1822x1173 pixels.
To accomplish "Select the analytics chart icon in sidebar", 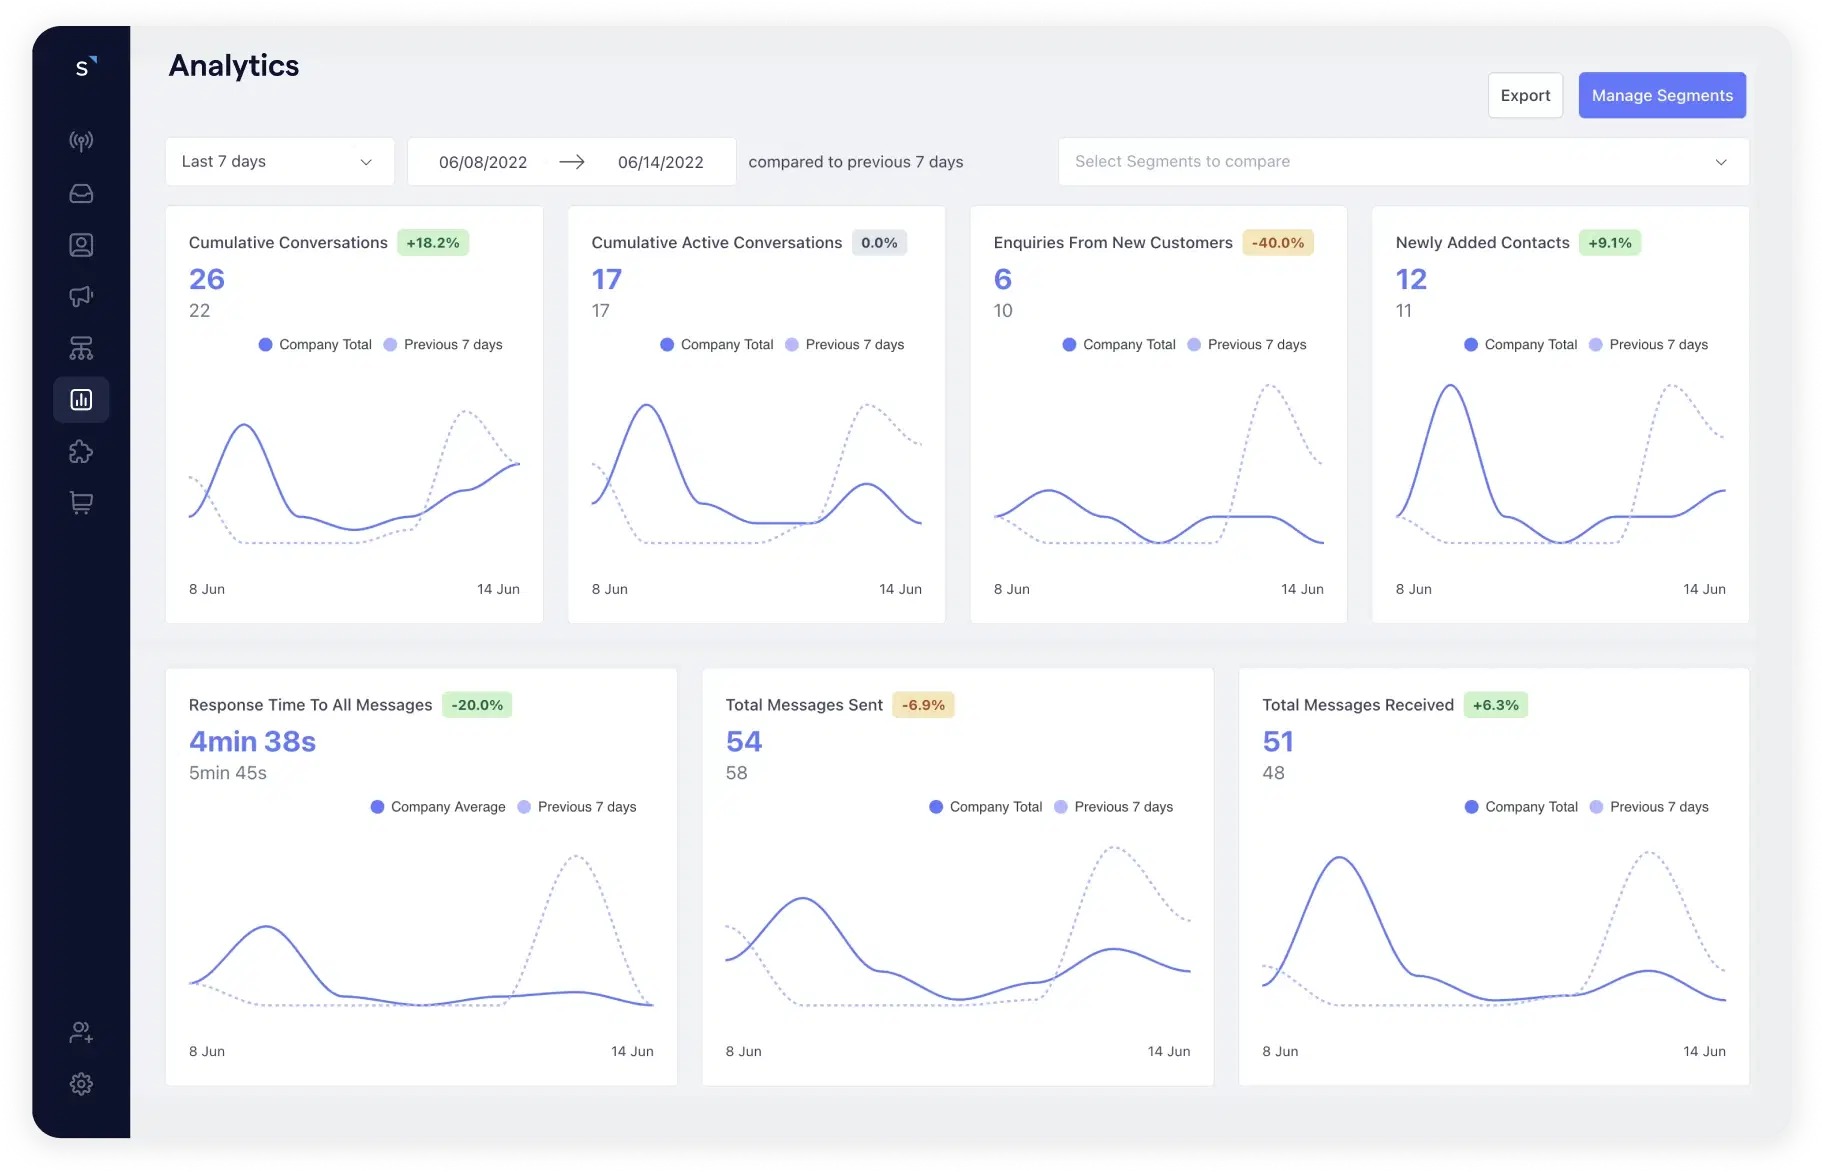I will coord(81,400).
